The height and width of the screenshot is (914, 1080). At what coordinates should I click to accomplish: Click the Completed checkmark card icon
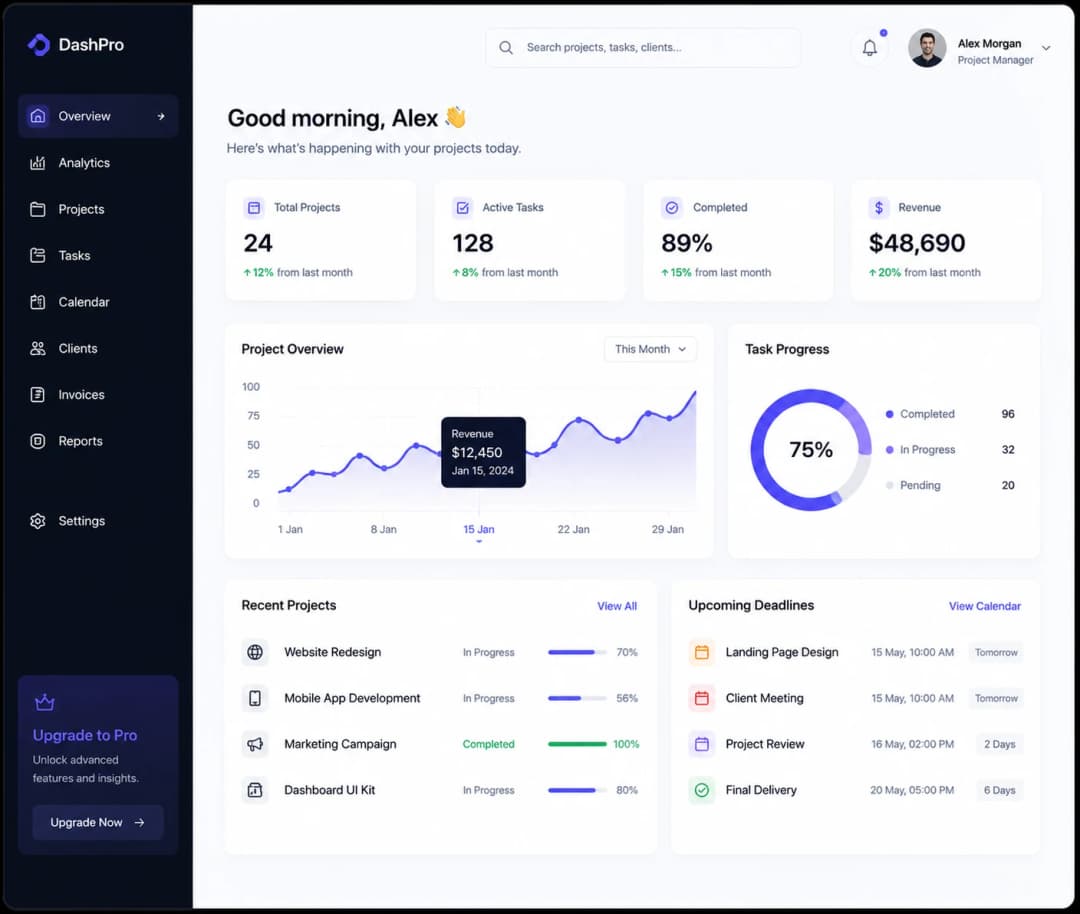(x=672, y=207)
